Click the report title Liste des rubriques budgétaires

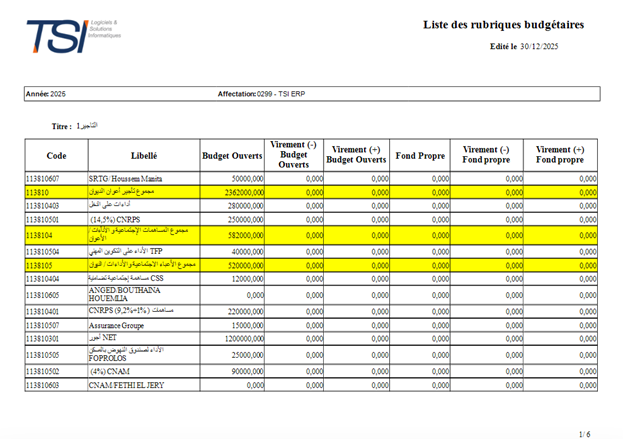(x=503, y=25)
